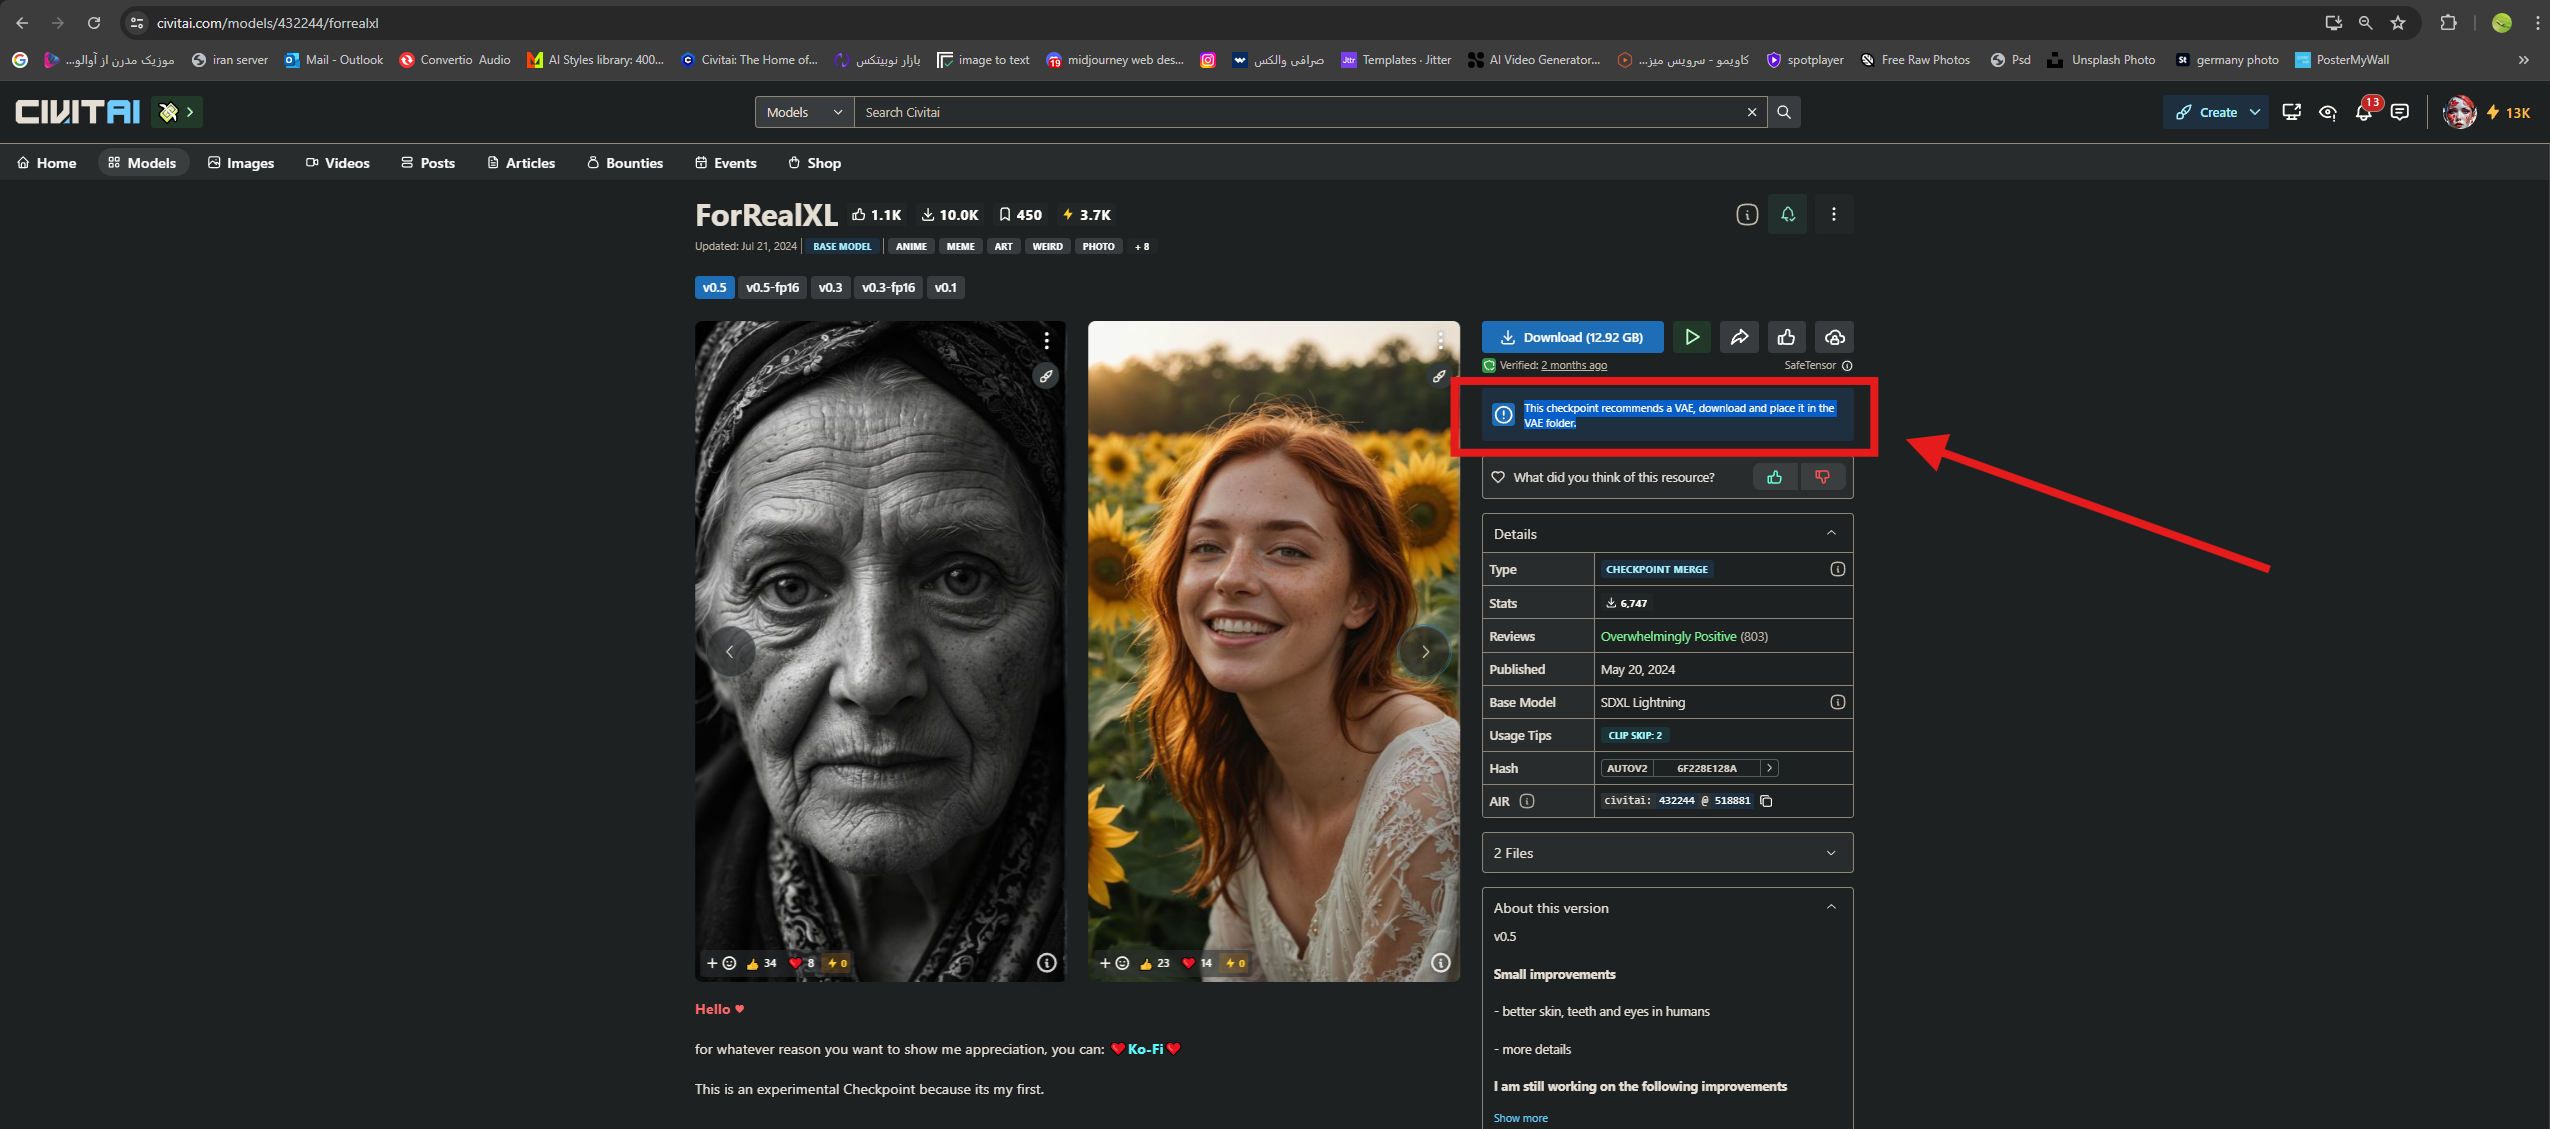Click the cloud save icon beside like button
2550x1129 pixels.
tap(1834, 337)
